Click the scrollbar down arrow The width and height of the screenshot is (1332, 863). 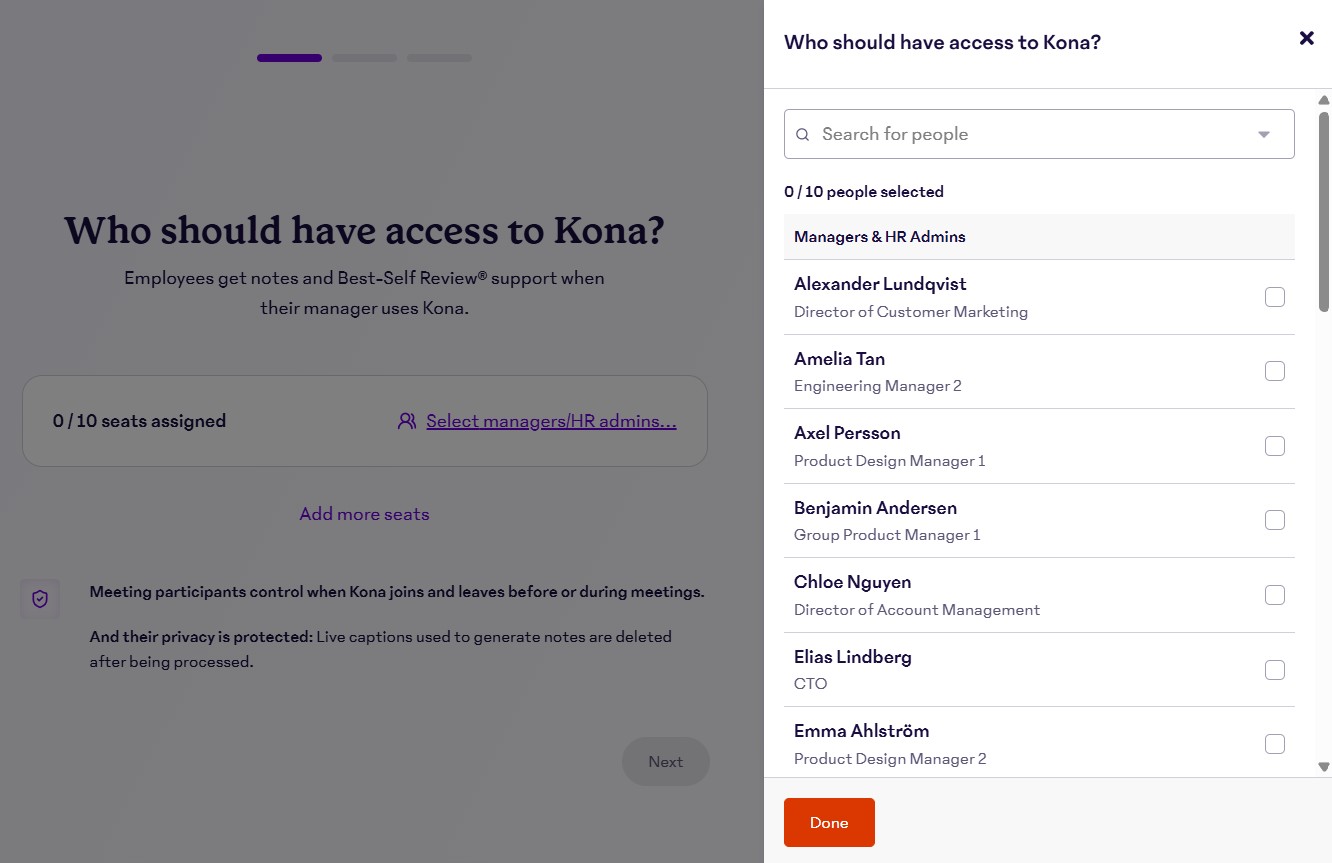click(x=1324, y=767)
